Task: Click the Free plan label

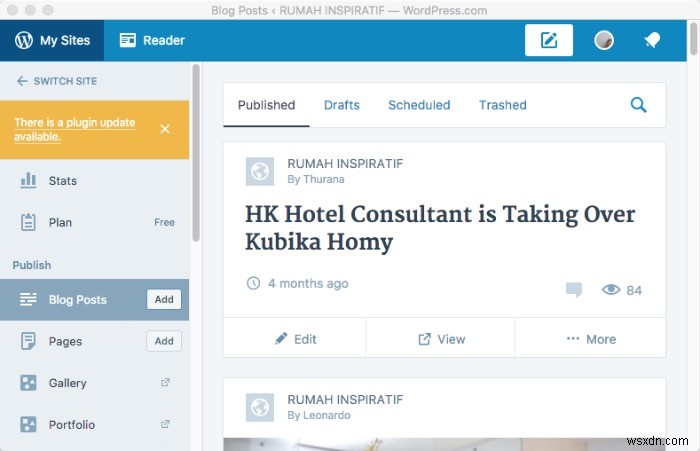Action: click(x=164, y=222)
